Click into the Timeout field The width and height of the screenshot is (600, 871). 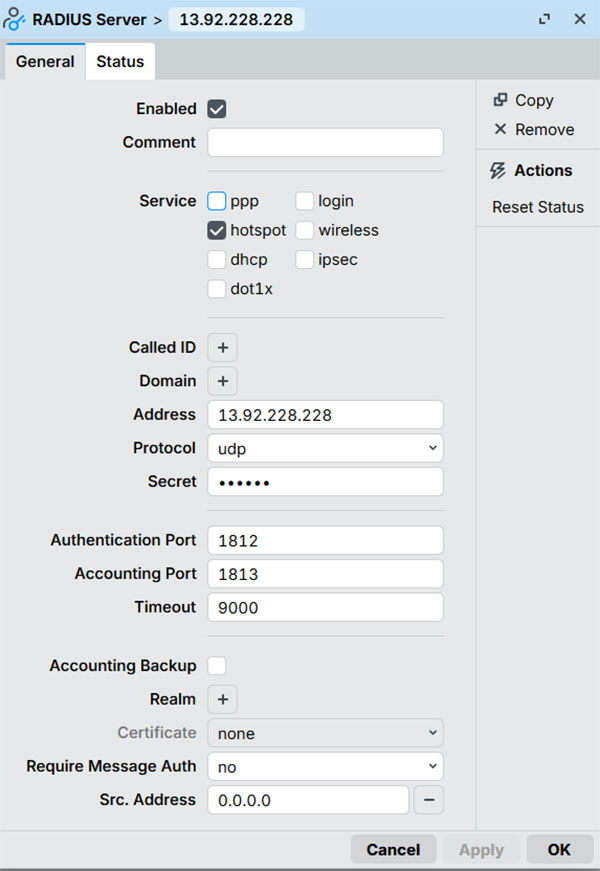325,607
